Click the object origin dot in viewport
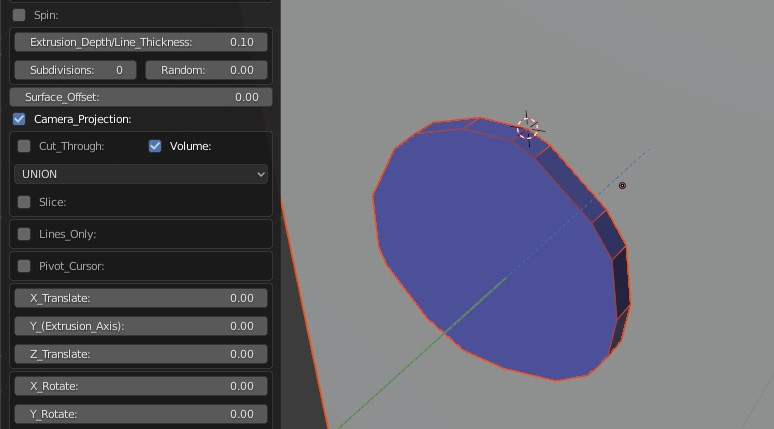 click(x=622, y=186)
